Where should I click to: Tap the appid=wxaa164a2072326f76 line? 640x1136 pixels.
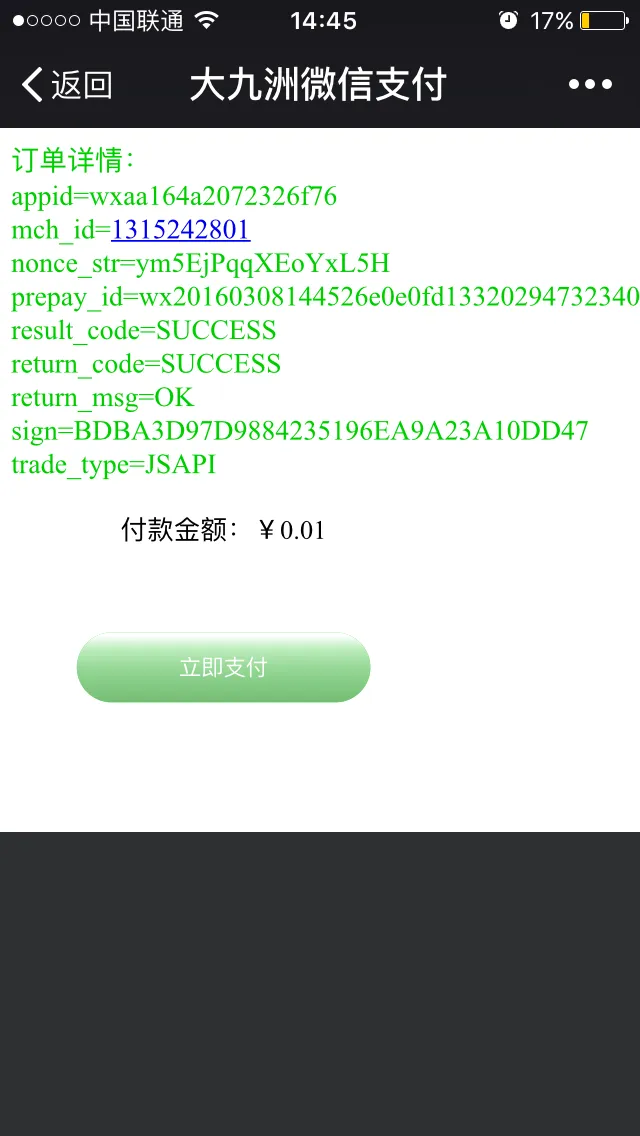tap(174, 196)
